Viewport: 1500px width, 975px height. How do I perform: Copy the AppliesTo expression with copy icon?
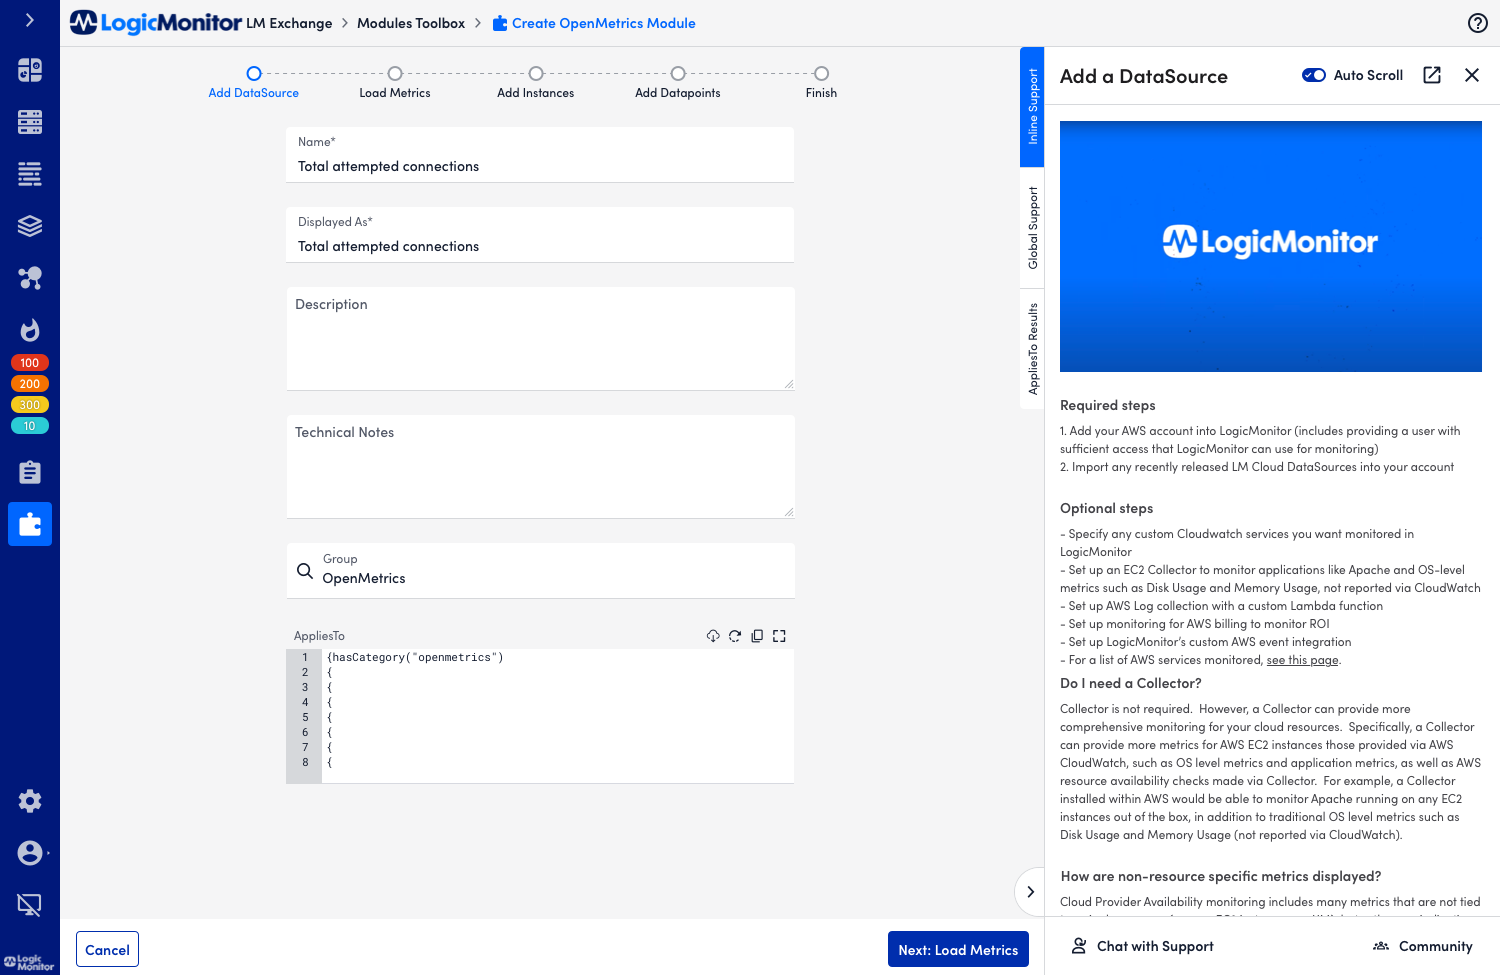coord(757,636)
